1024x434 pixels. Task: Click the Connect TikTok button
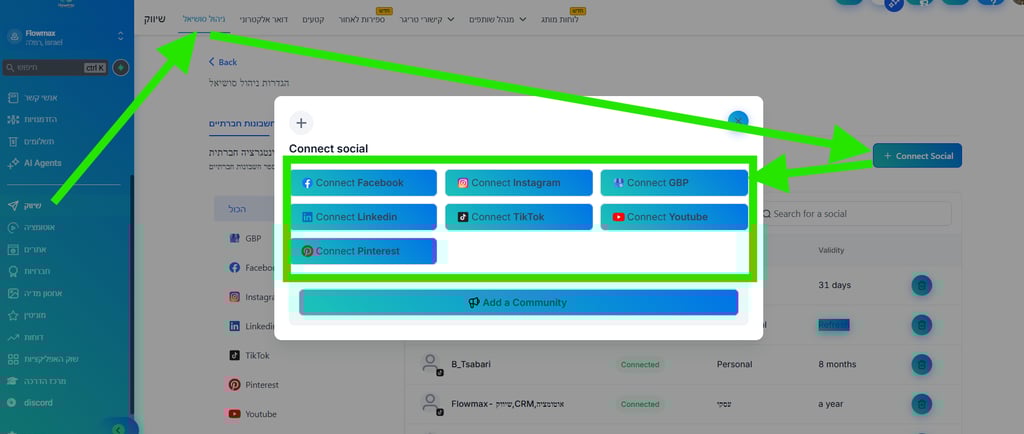pos(519,217)
